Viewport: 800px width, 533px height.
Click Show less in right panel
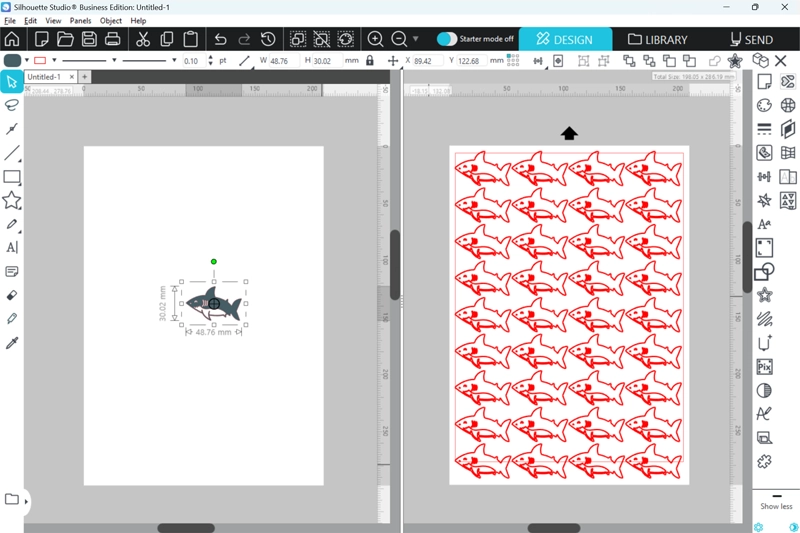(x=775, y=506)
